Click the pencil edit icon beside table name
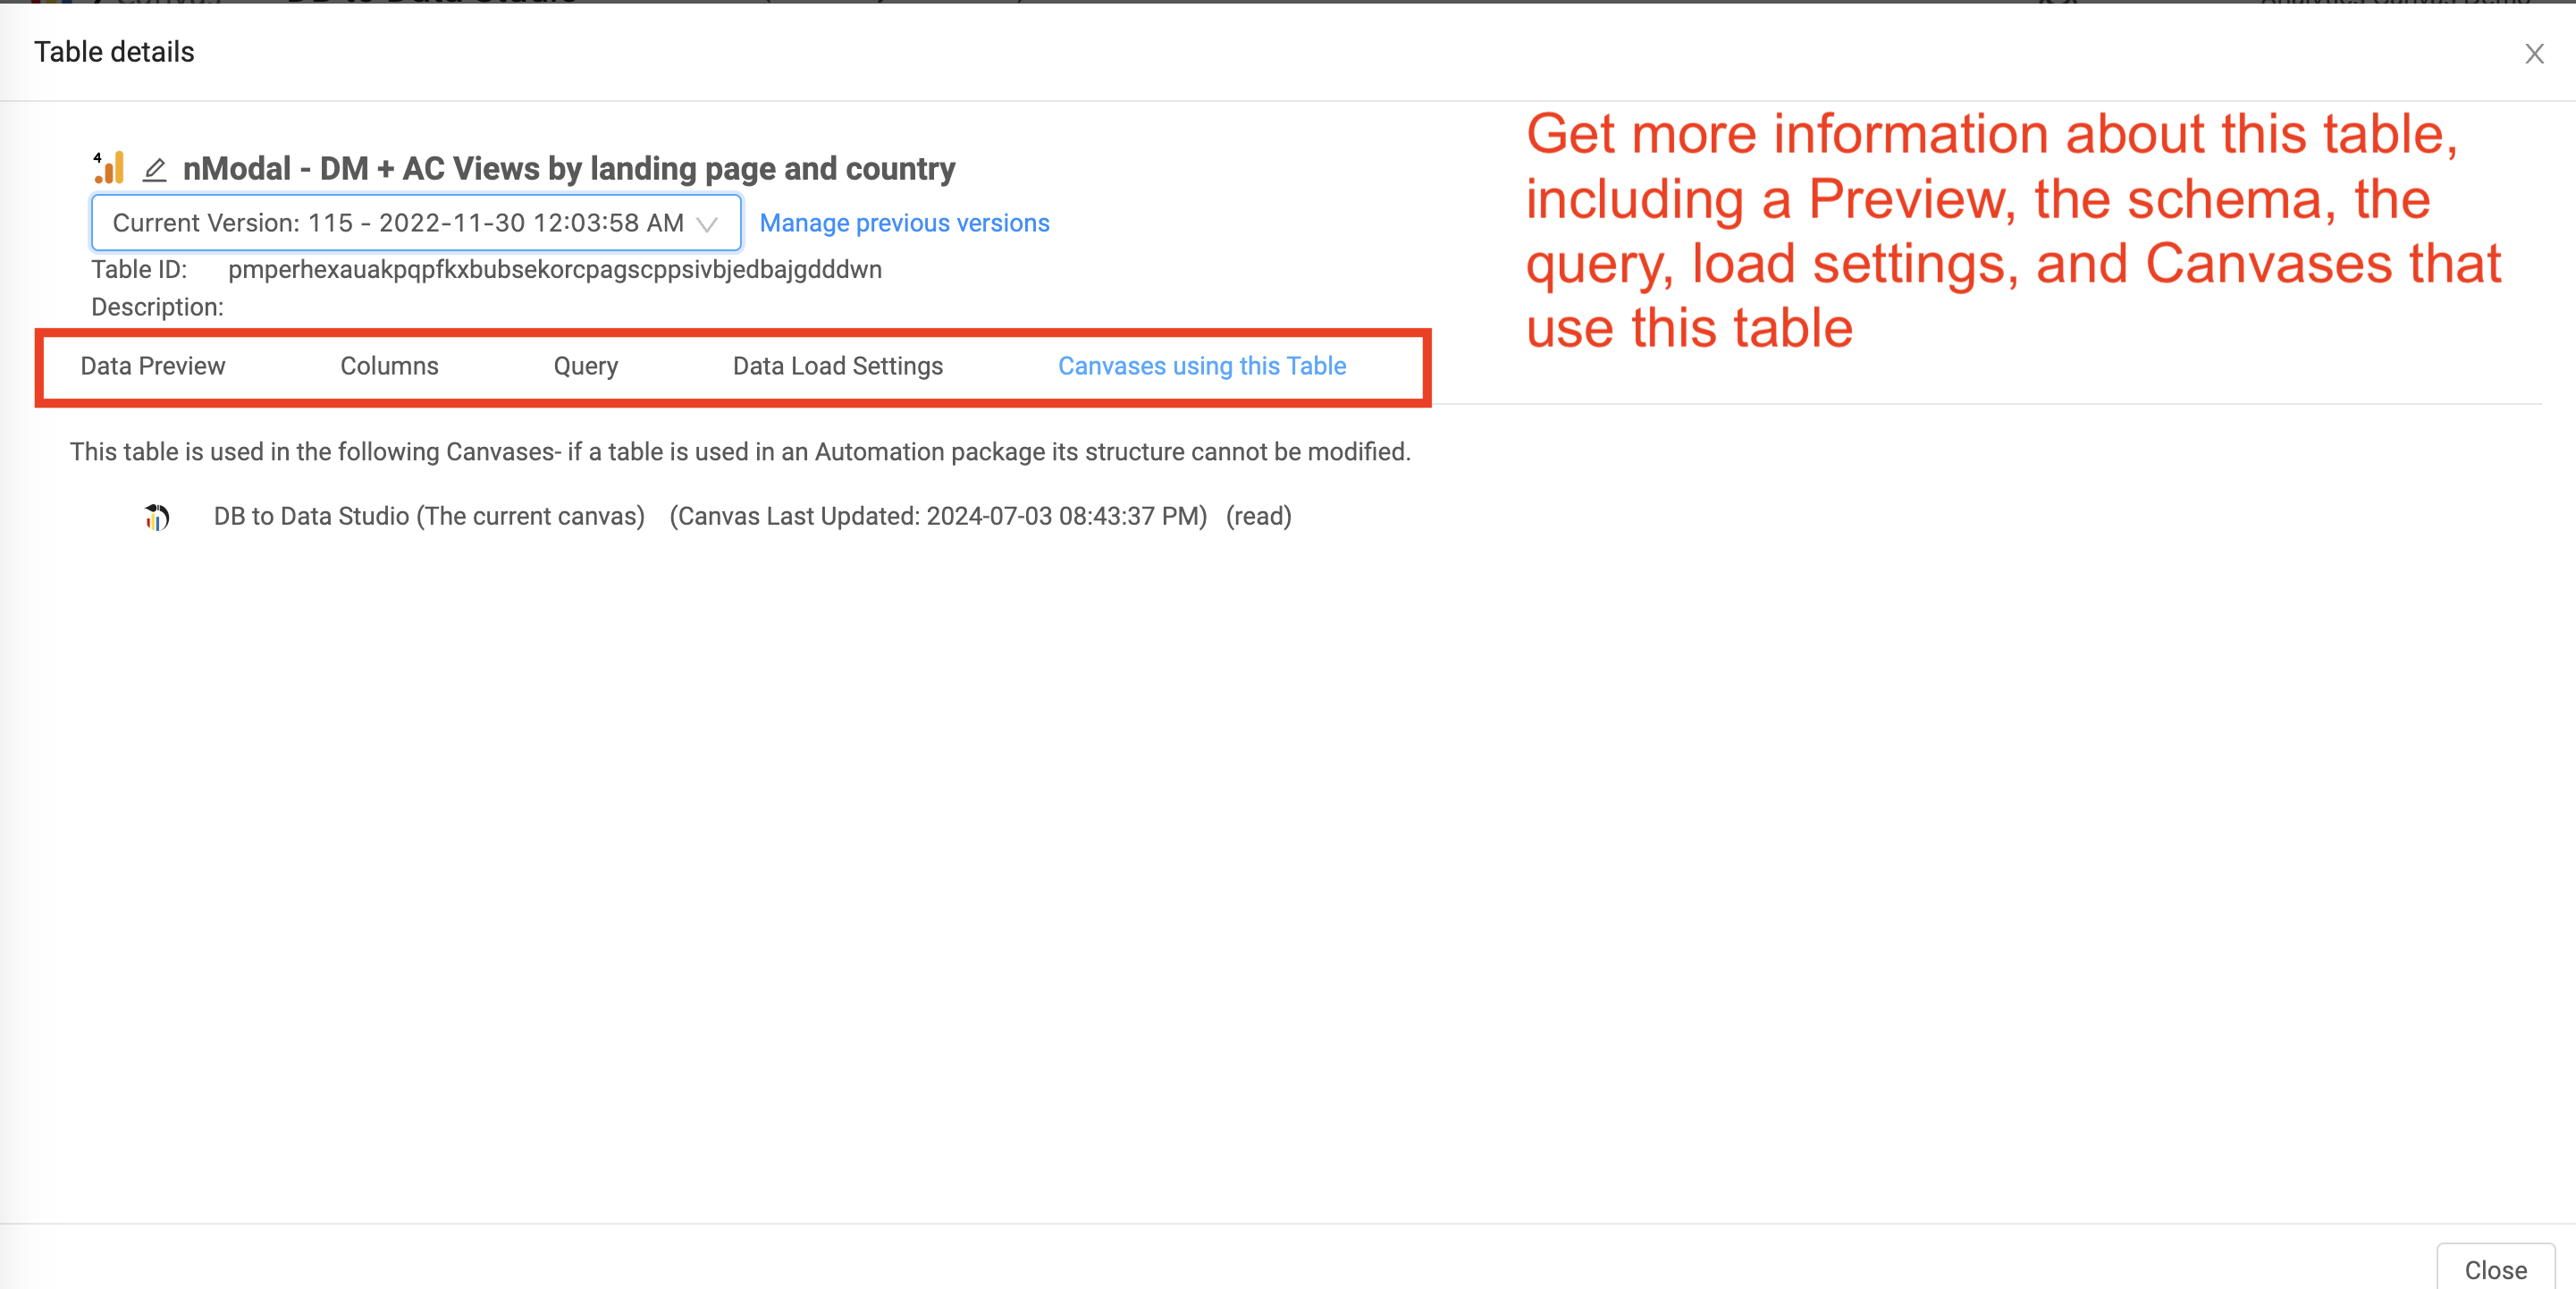Viewport: 2576px width, 1289px height. (154, 170)
